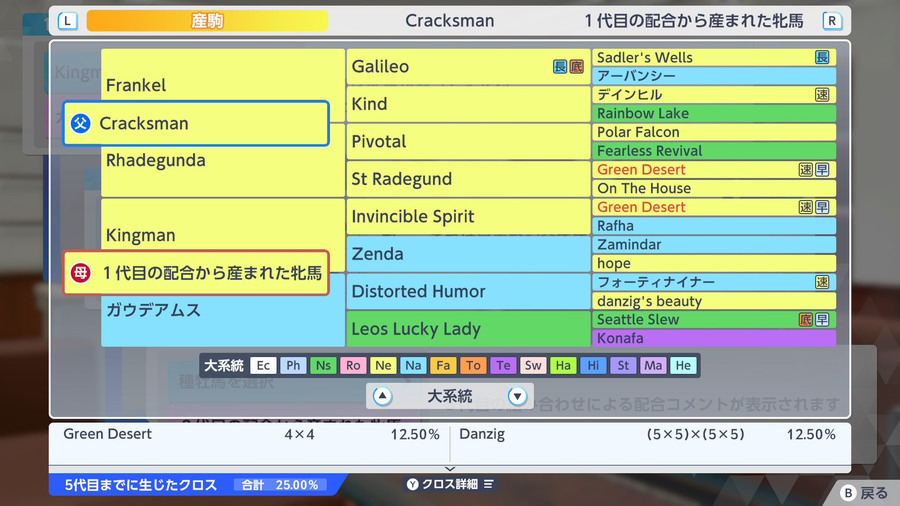Select On The House ancestor row

coord(714,188)
